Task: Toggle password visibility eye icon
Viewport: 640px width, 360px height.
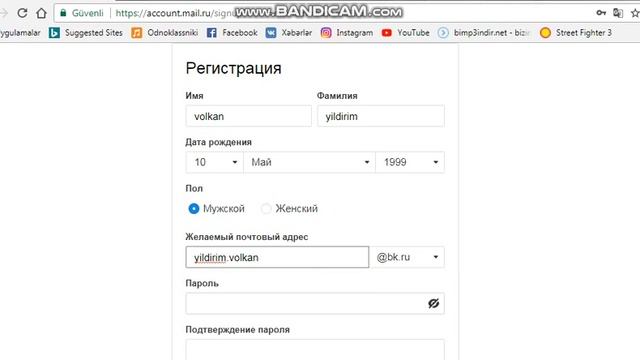Action: click(x=433, y=303)
